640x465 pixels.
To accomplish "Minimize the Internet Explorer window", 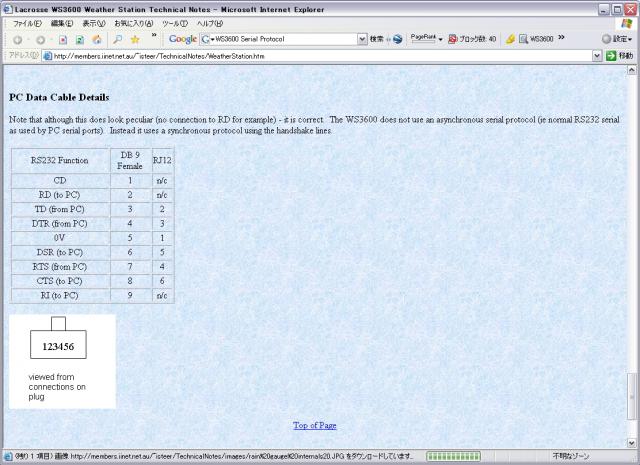I will click(604, 9).
